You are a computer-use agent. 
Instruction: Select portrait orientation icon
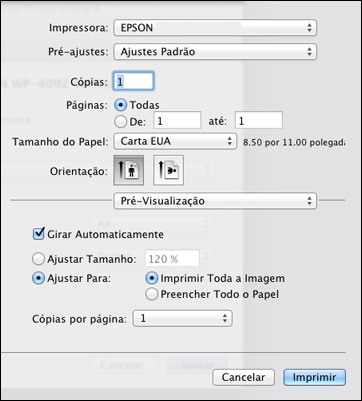129,170
